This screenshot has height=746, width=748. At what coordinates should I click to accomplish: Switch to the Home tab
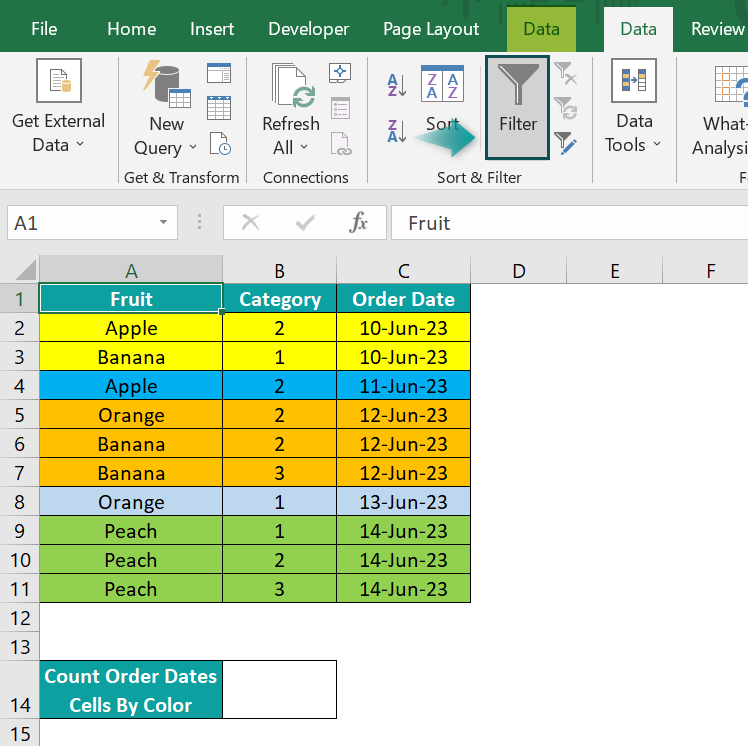click(x=132, y=29)
